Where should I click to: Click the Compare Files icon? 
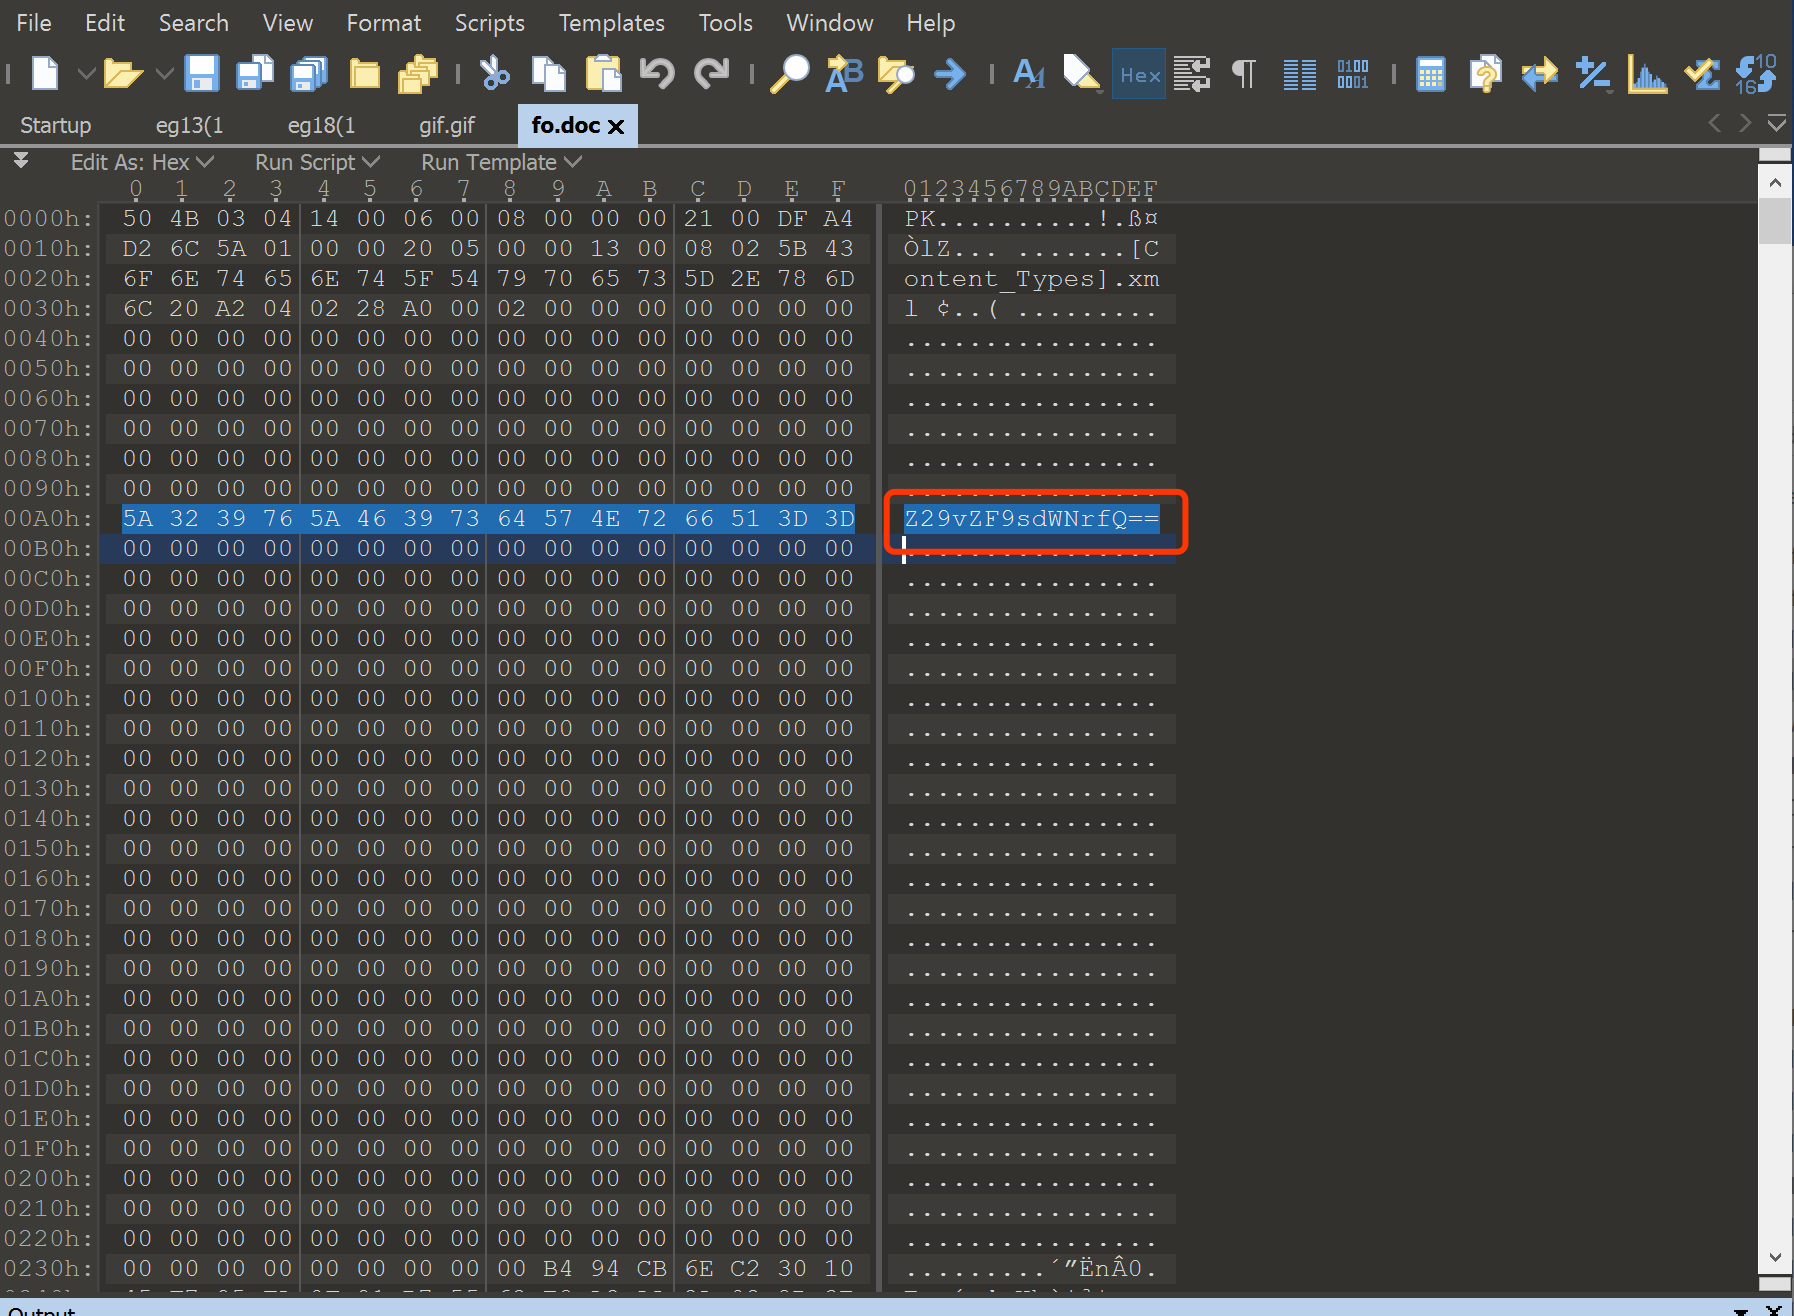(x=1485, y=74)
